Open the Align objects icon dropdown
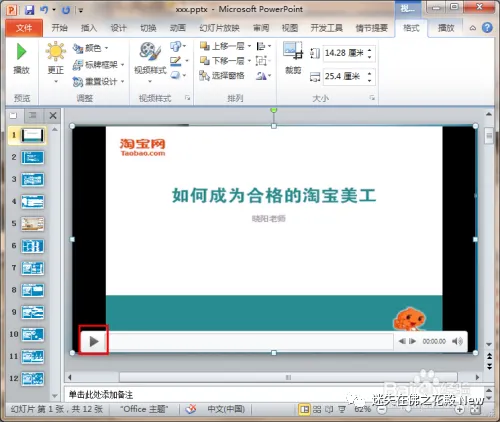 [x=263, y=46]
